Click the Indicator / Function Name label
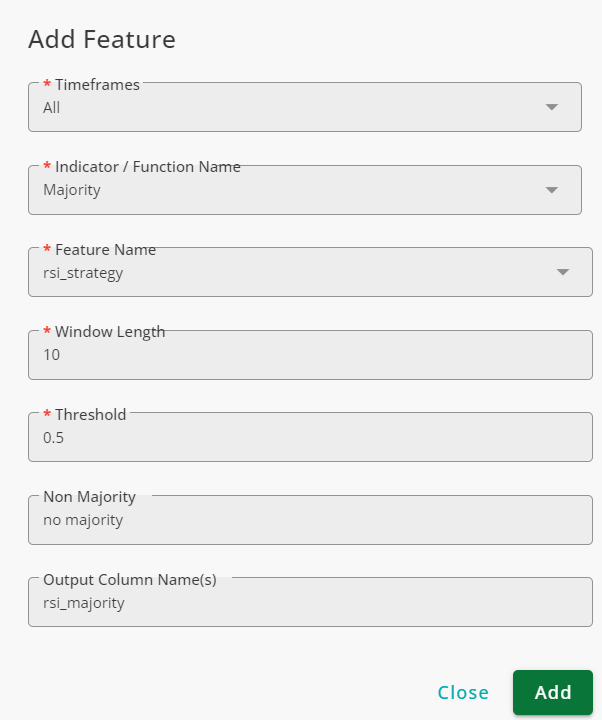602x720 pixels. point(148,167)
